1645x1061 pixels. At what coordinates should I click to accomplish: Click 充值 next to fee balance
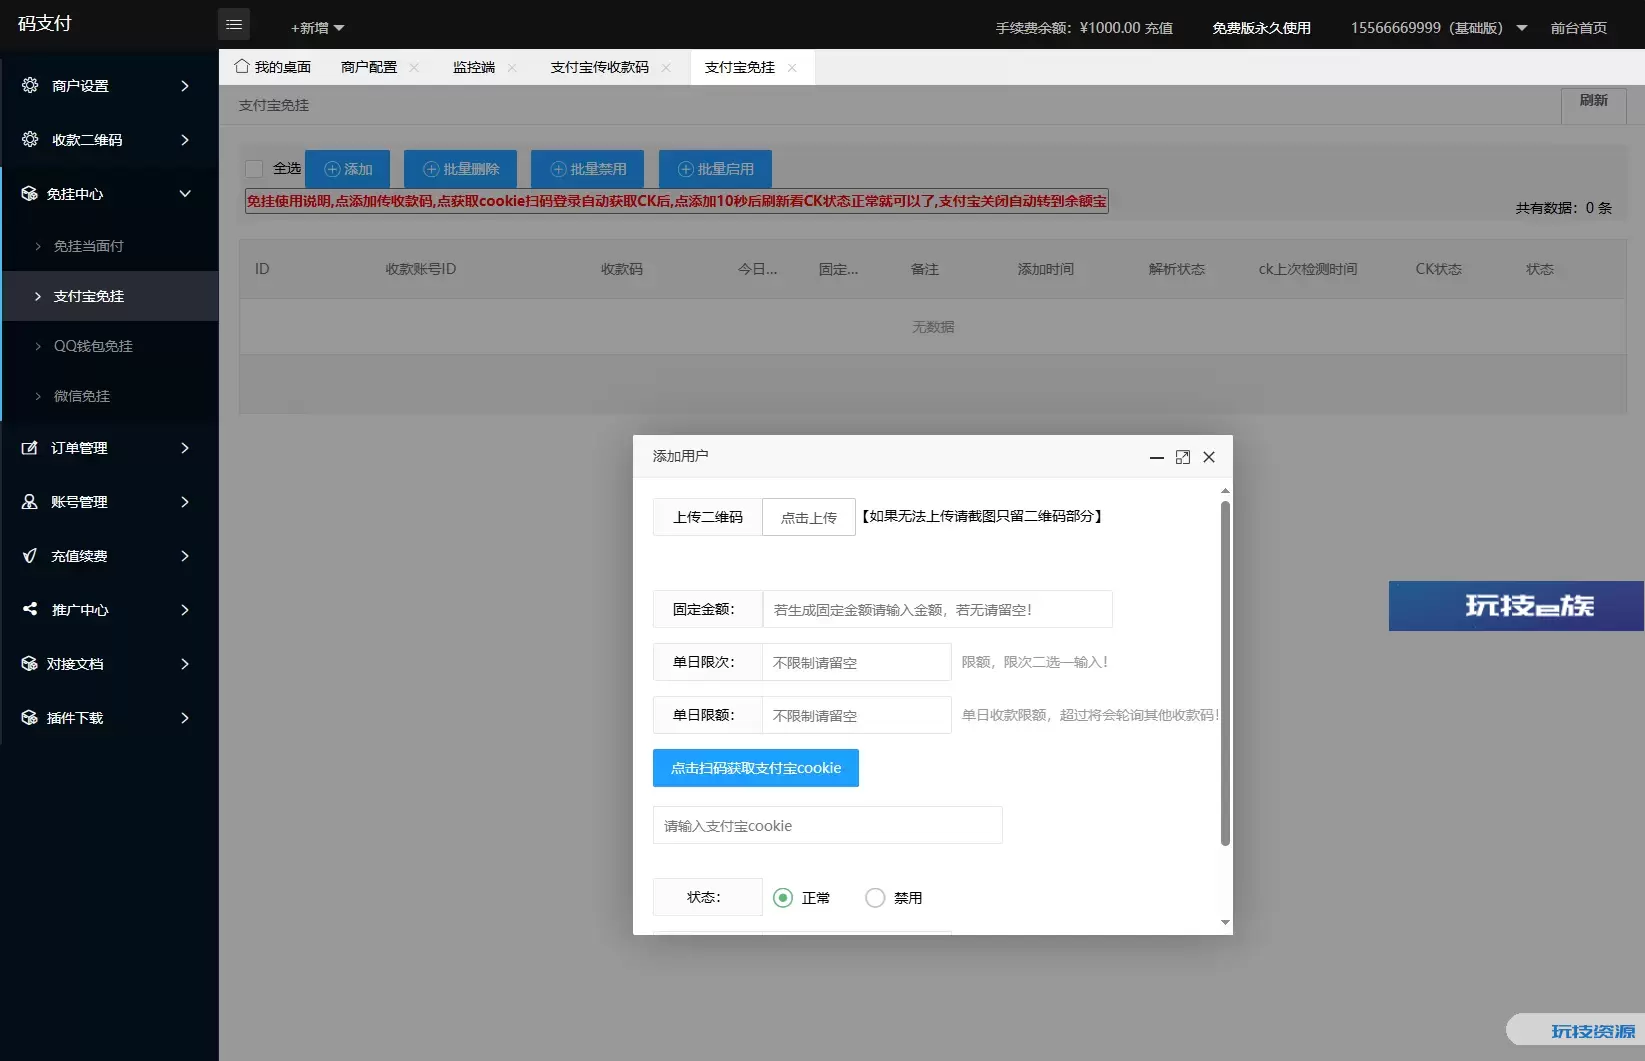[x=1158, y=28]
